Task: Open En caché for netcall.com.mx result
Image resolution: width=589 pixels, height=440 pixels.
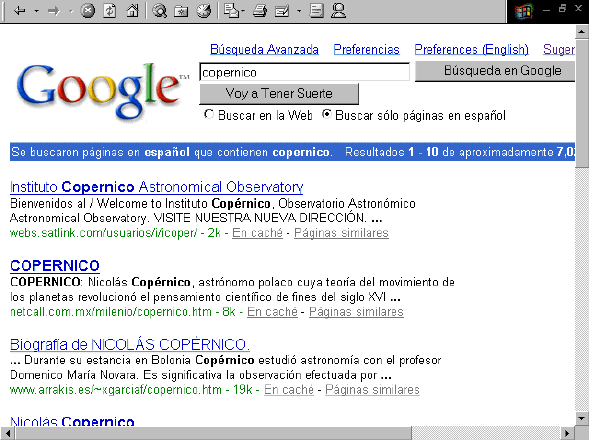Action: coord(272,312)
